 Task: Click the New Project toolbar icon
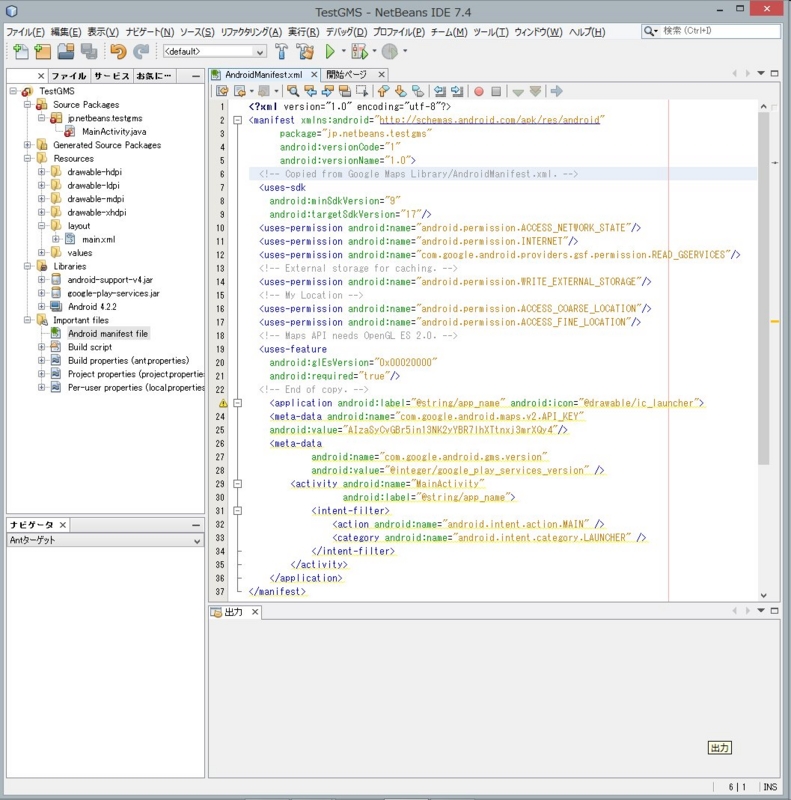43,51
